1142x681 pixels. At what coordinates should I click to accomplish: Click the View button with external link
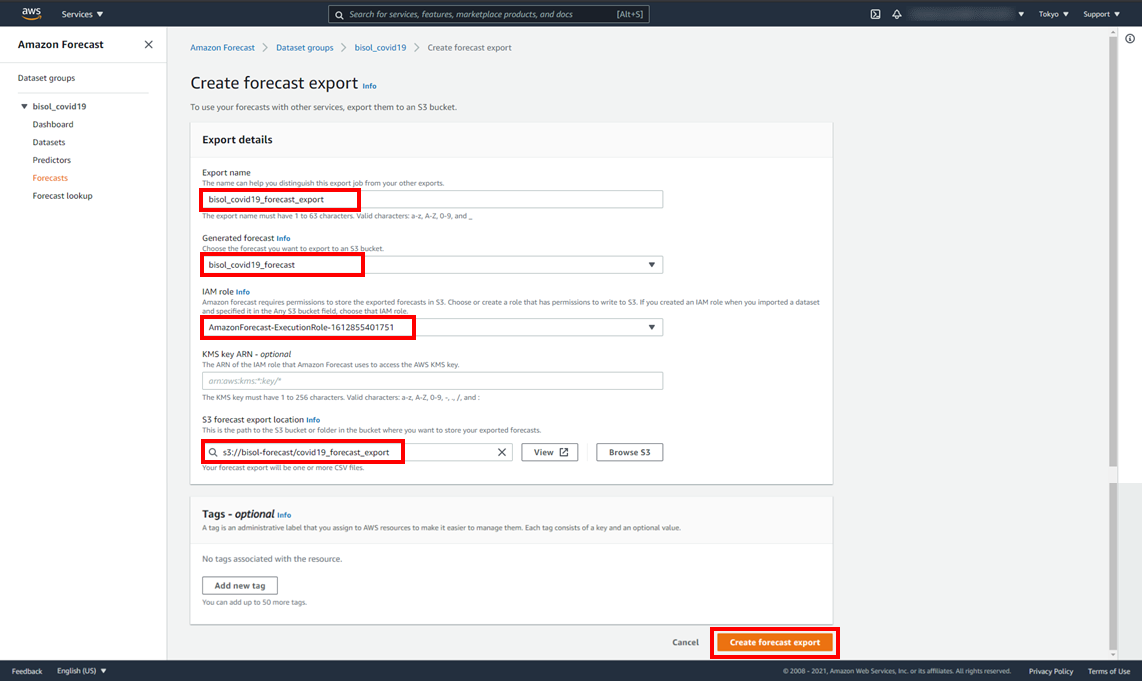coord(550,452)
